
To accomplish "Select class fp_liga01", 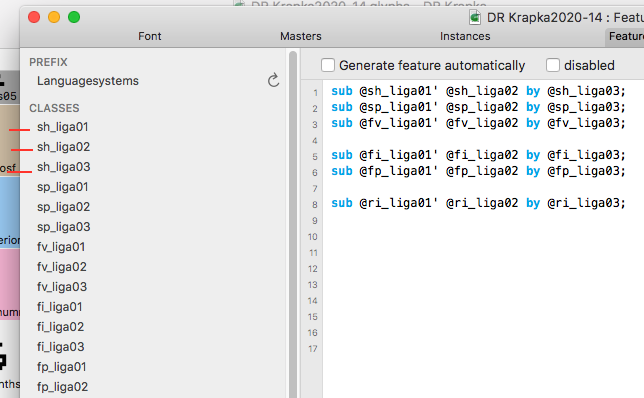I will (62, 367).
